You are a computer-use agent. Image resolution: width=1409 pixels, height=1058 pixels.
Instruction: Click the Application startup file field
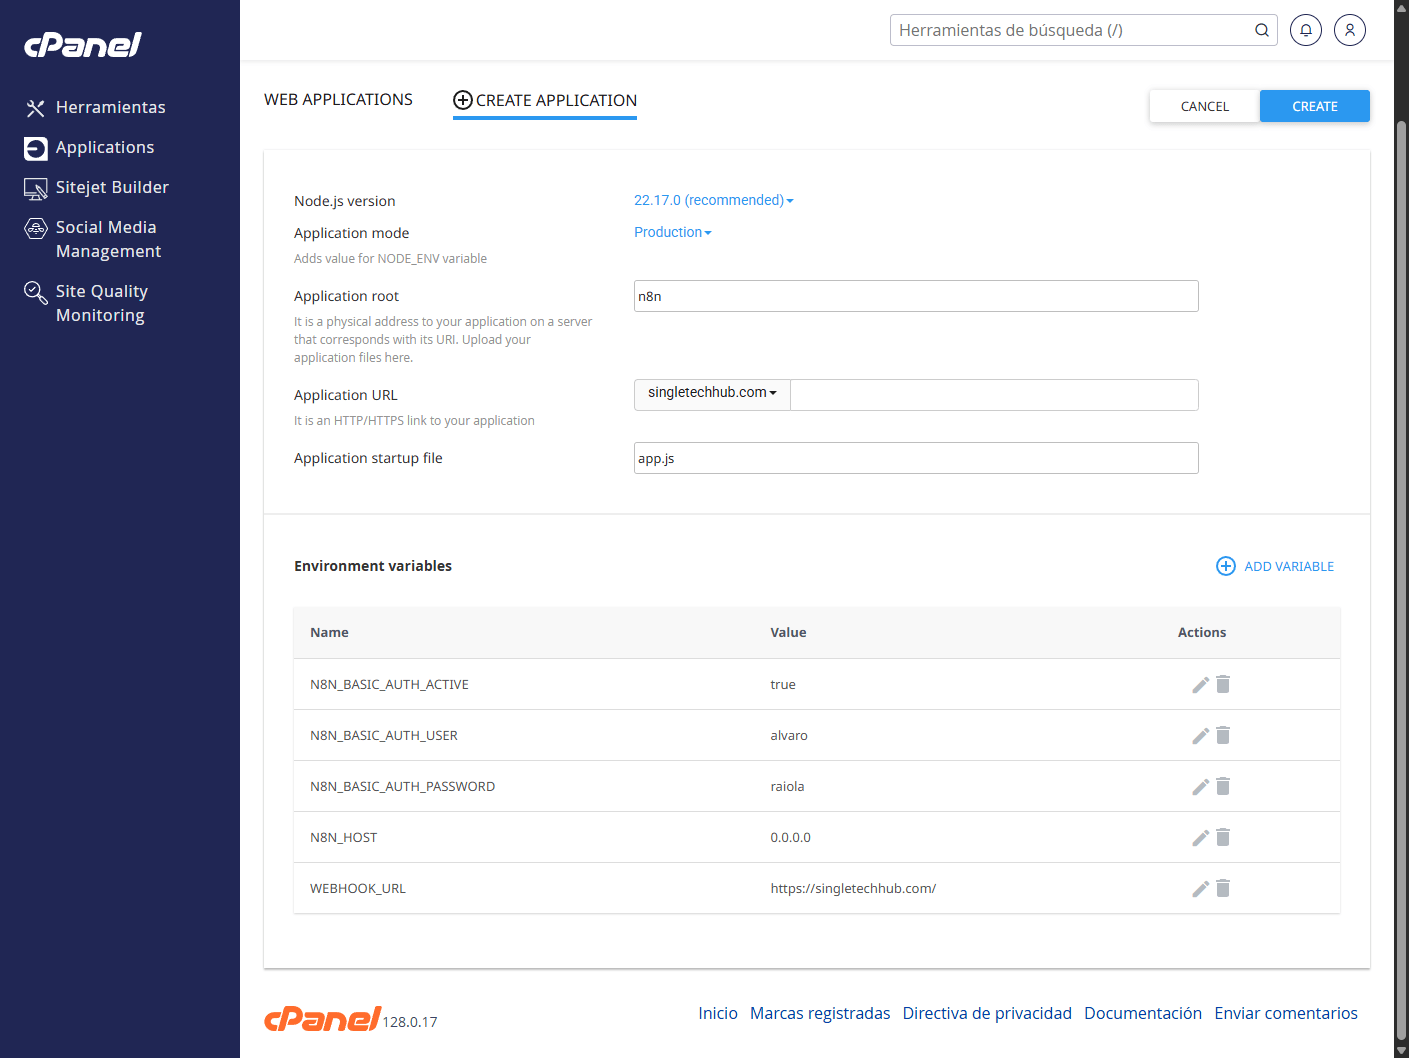[x=916, y=458]
